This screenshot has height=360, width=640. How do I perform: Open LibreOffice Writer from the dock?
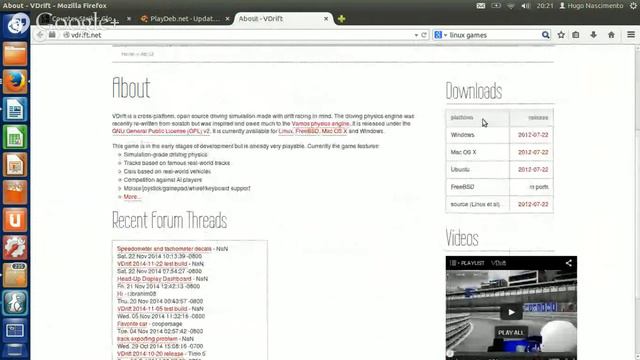click(15, 109)
